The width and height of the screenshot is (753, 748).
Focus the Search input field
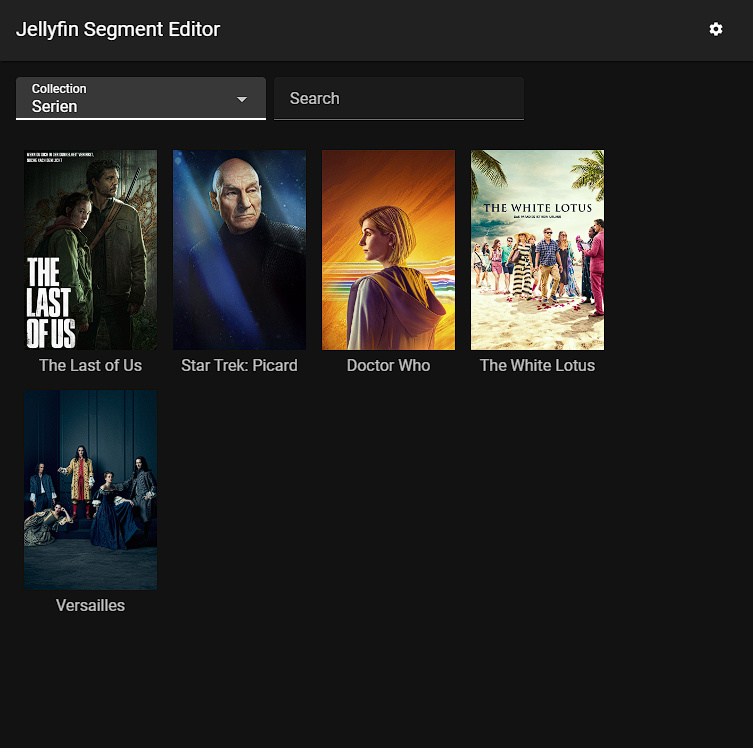399,98
